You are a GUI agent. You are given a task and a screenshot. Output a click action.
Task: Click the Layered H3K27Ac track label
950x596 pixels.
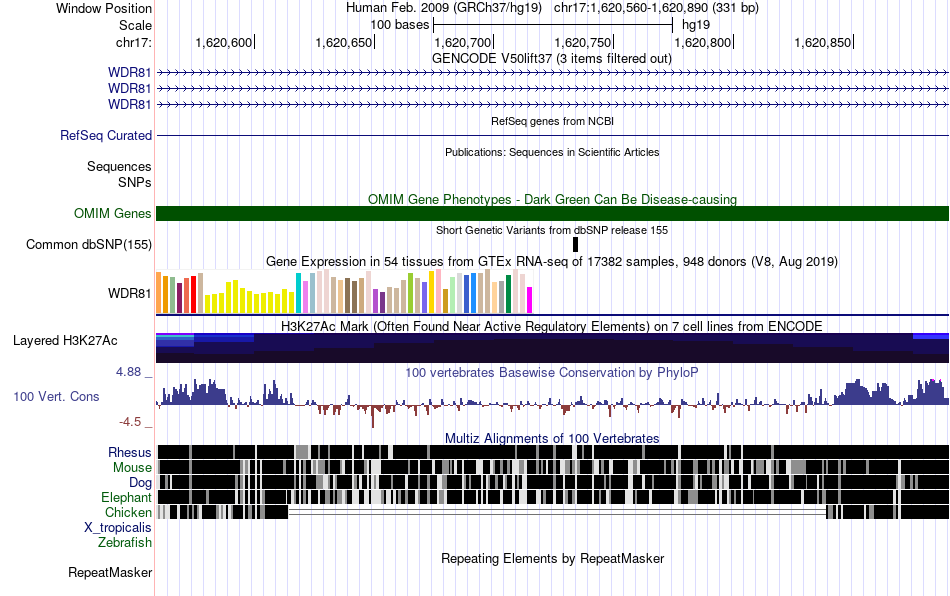(x=65, y=340)
